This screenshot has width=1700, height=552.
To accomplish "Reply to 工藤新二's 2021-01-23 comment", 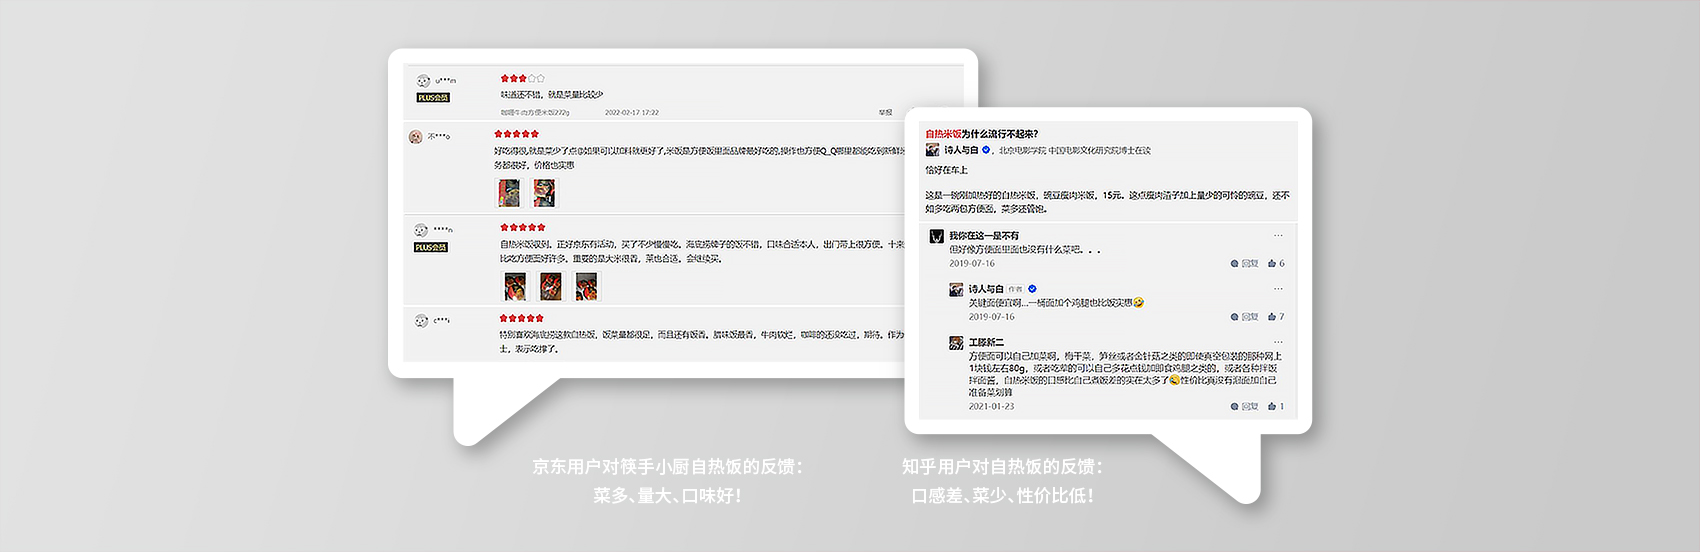I will pos(1245,407).
